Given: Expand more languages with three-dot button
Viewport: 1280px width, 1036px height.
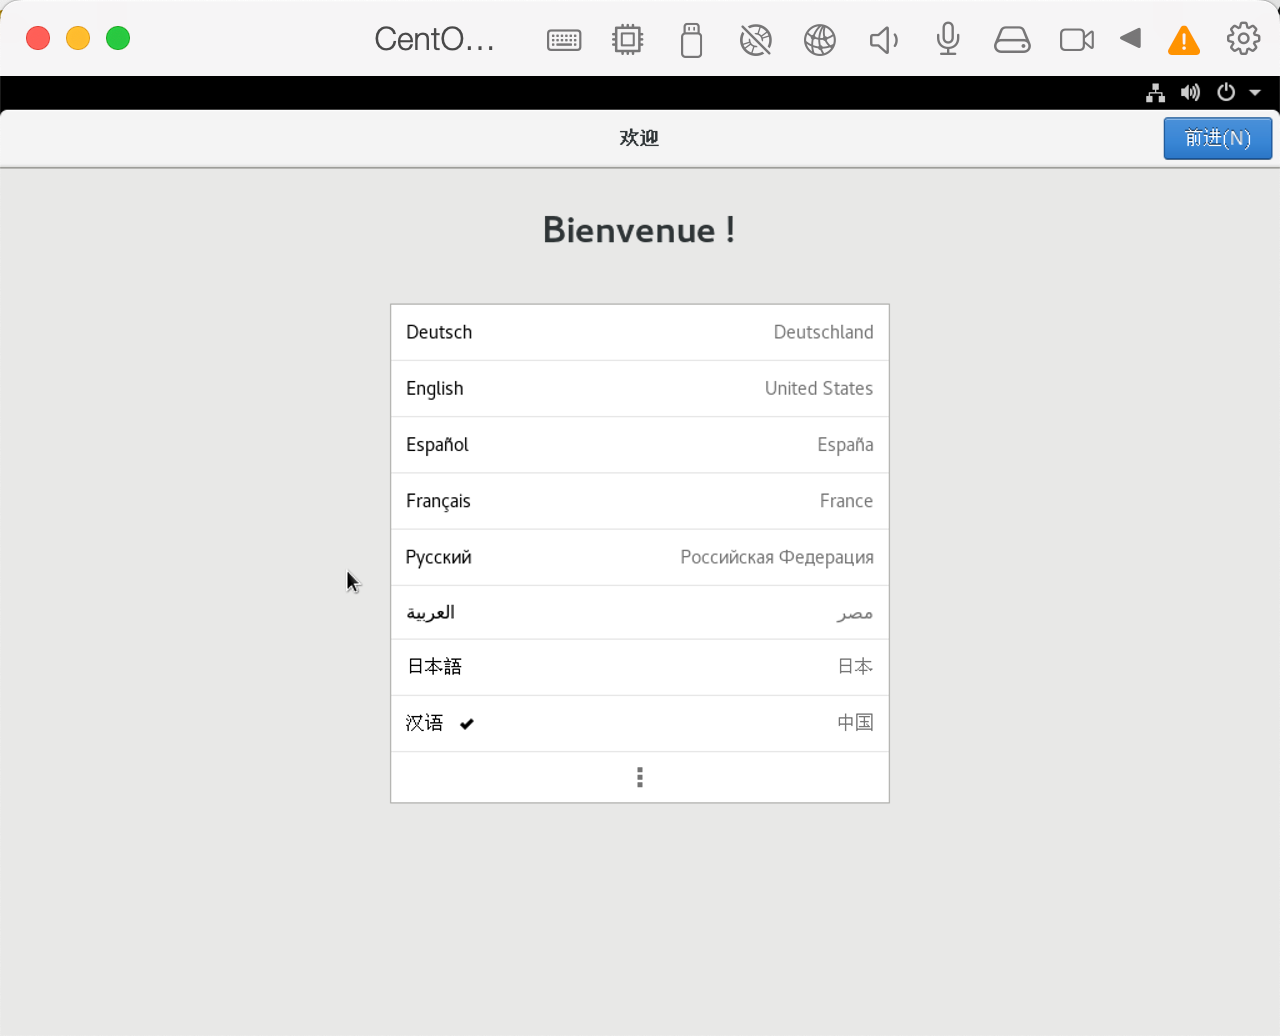Looking at the screenshot, I should (640, 777).
